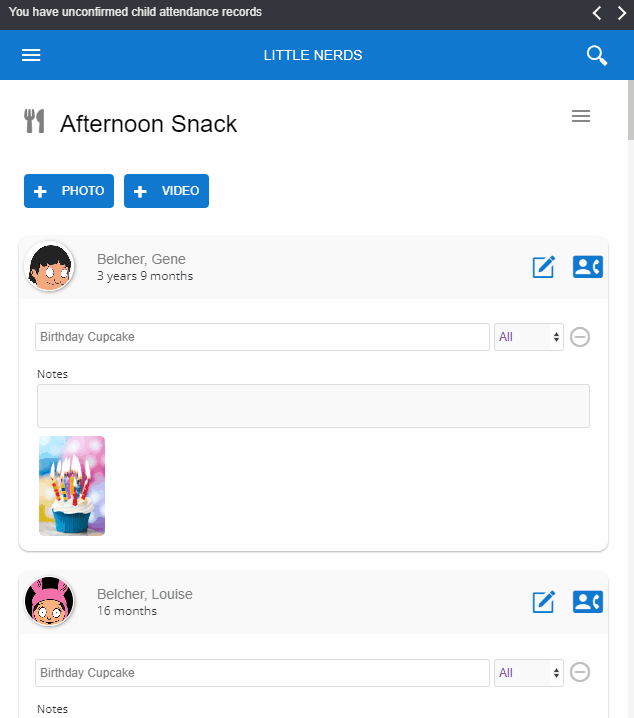The width and height of the screenshot is (634, 718).
Task: Click the fork and knife meal icon
Action: point(34,121)
